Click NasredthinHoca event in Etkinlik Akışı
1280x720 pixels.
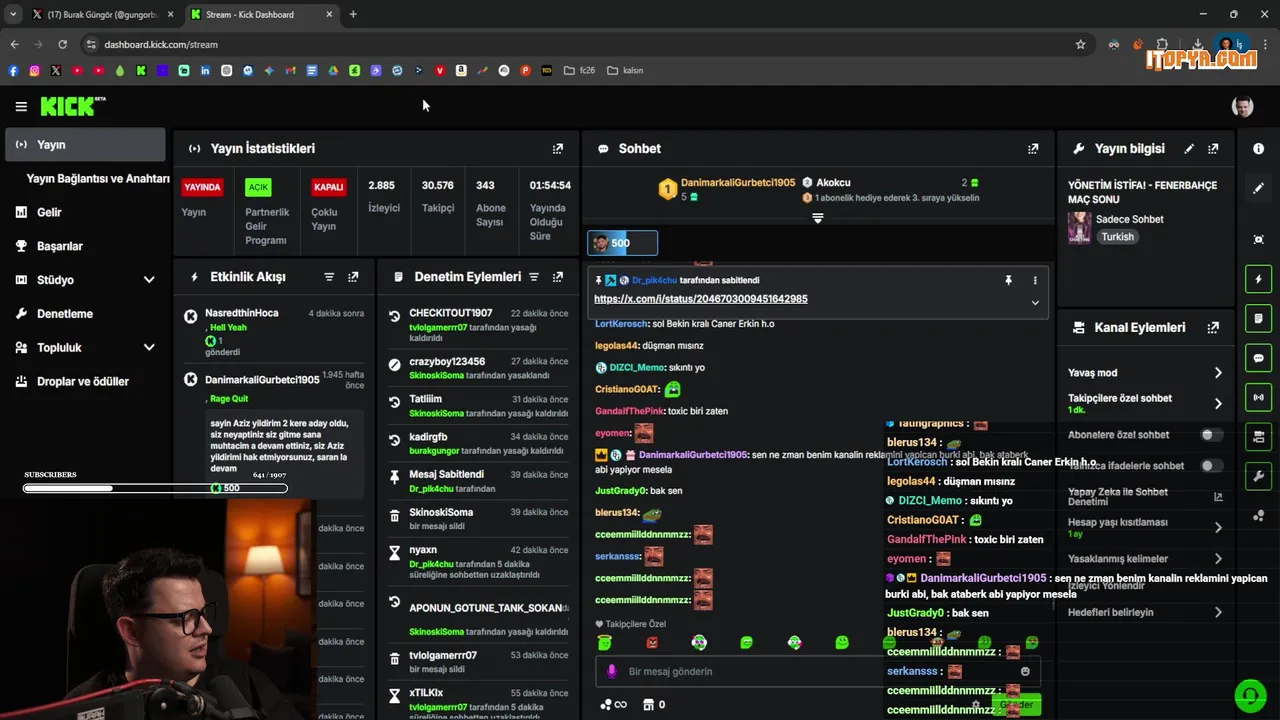point(242,313)
